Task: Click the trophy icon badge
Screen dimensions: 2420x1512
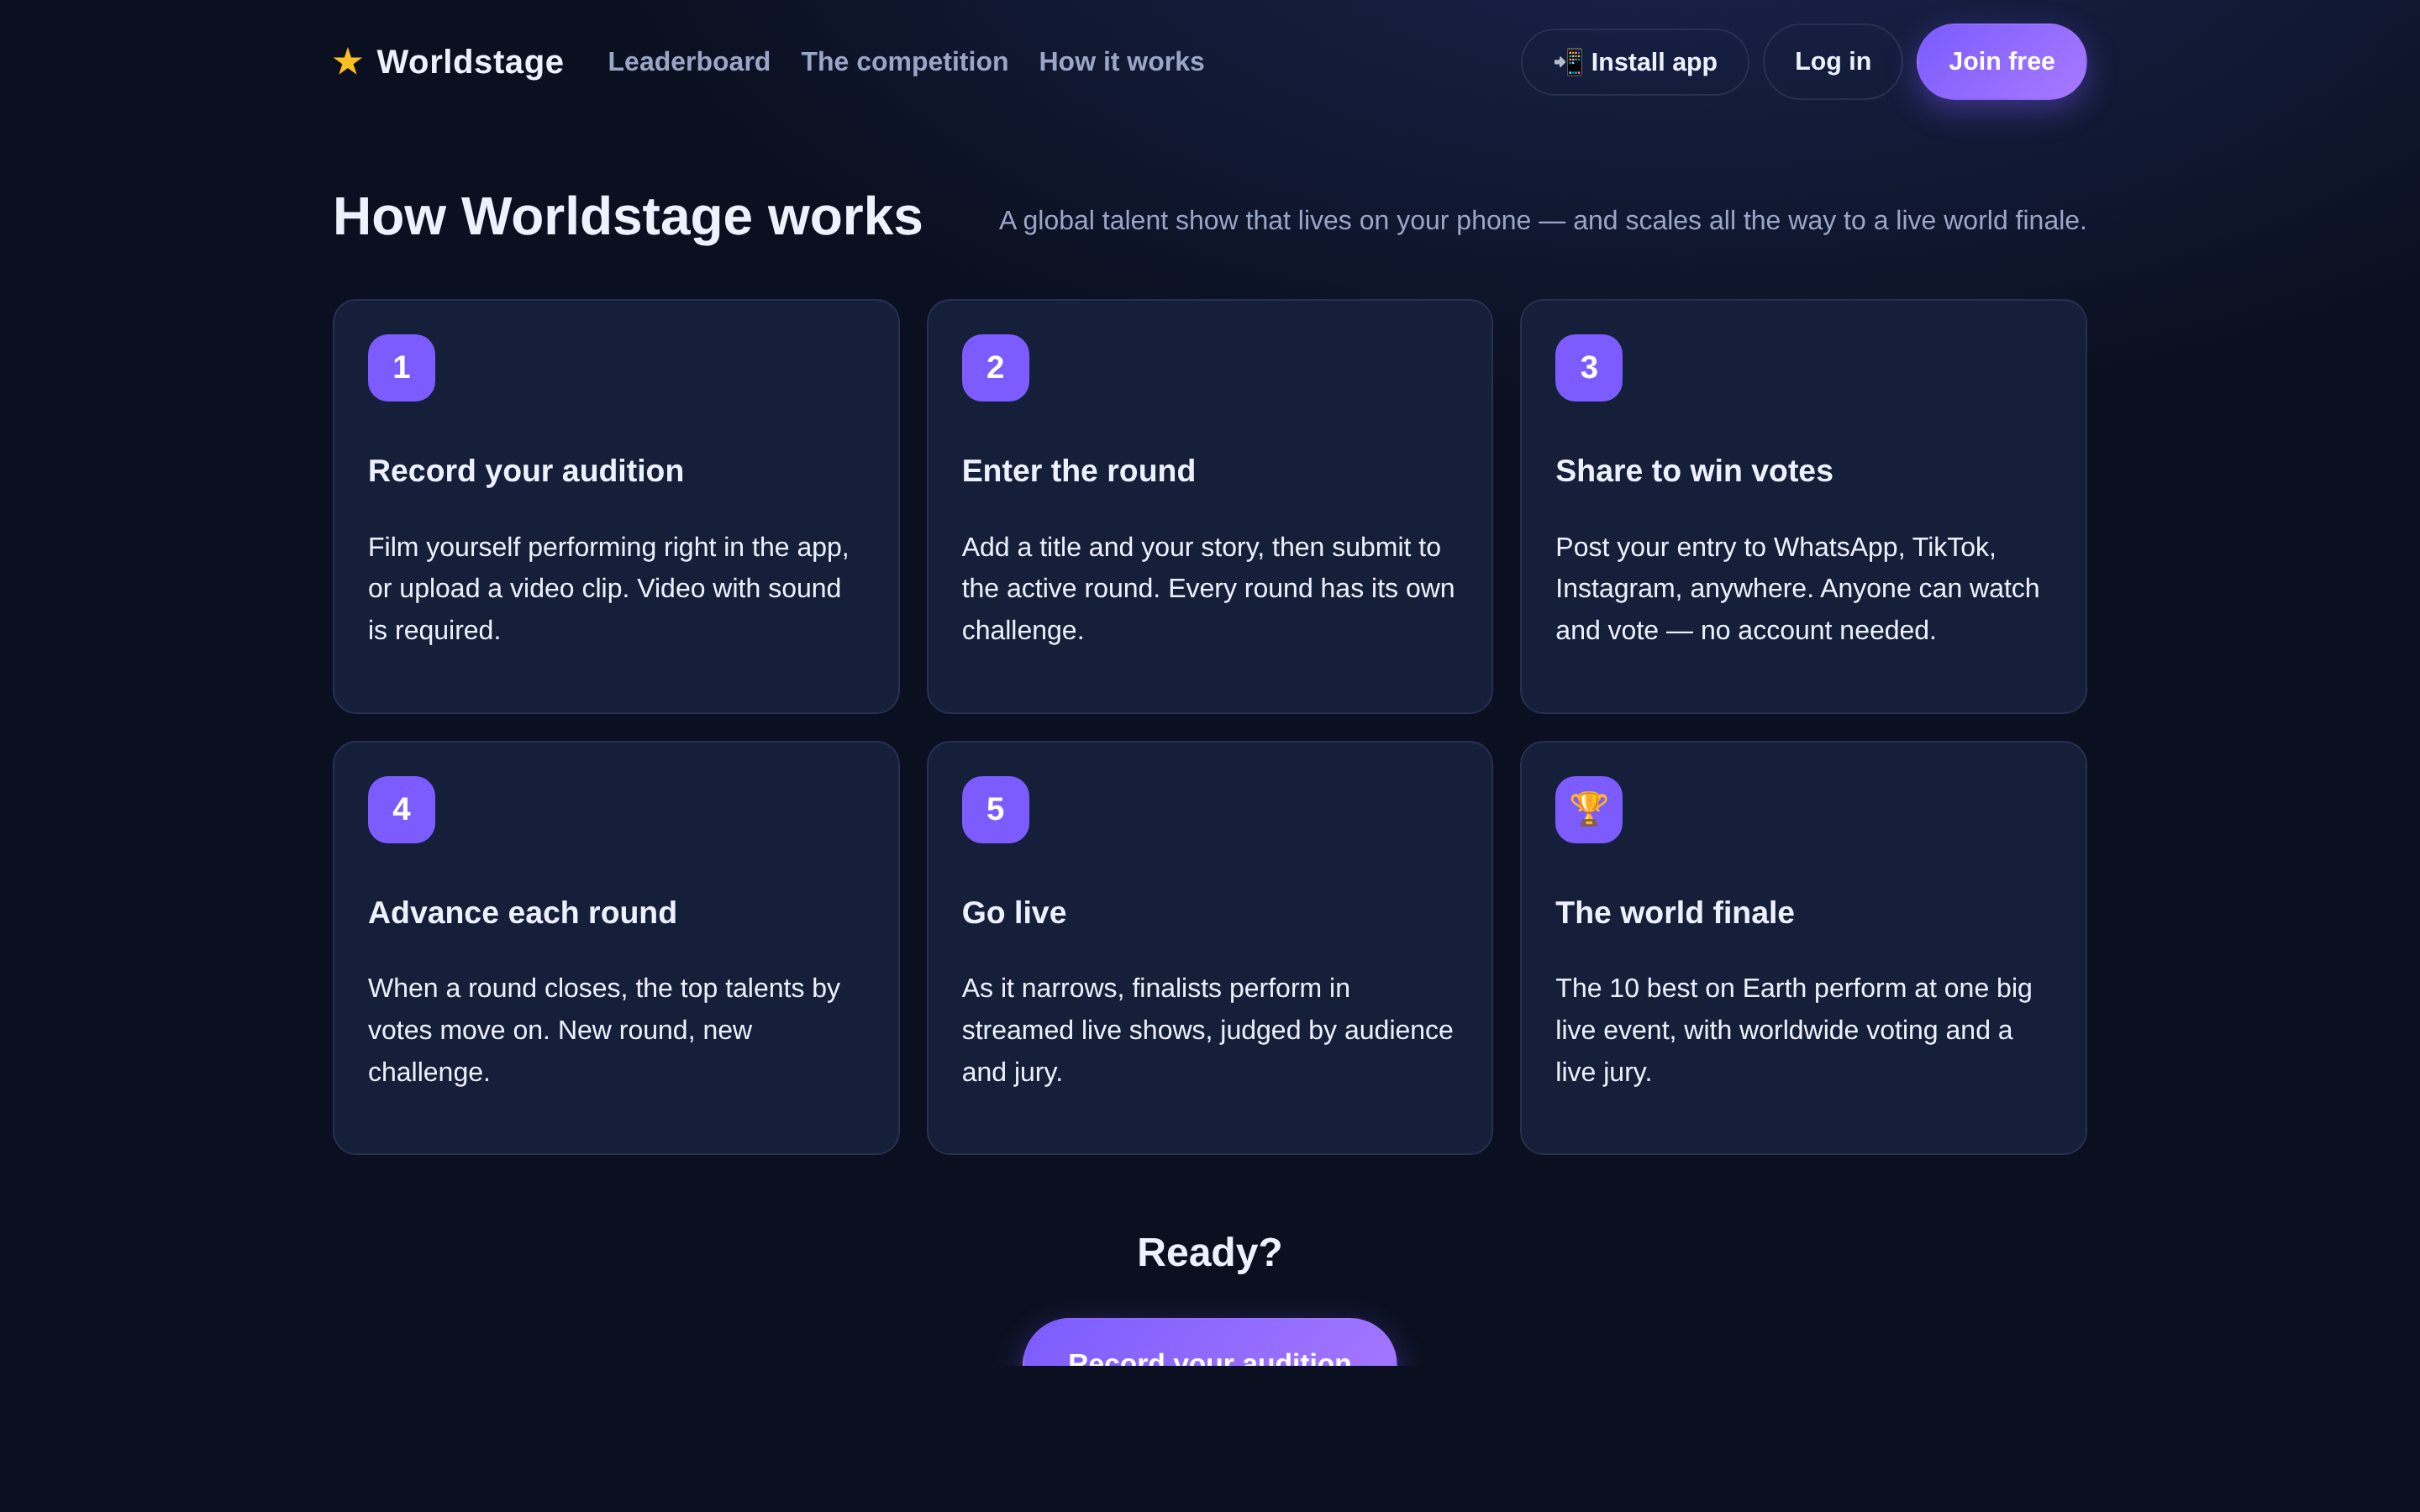Action: point(1589,809)
